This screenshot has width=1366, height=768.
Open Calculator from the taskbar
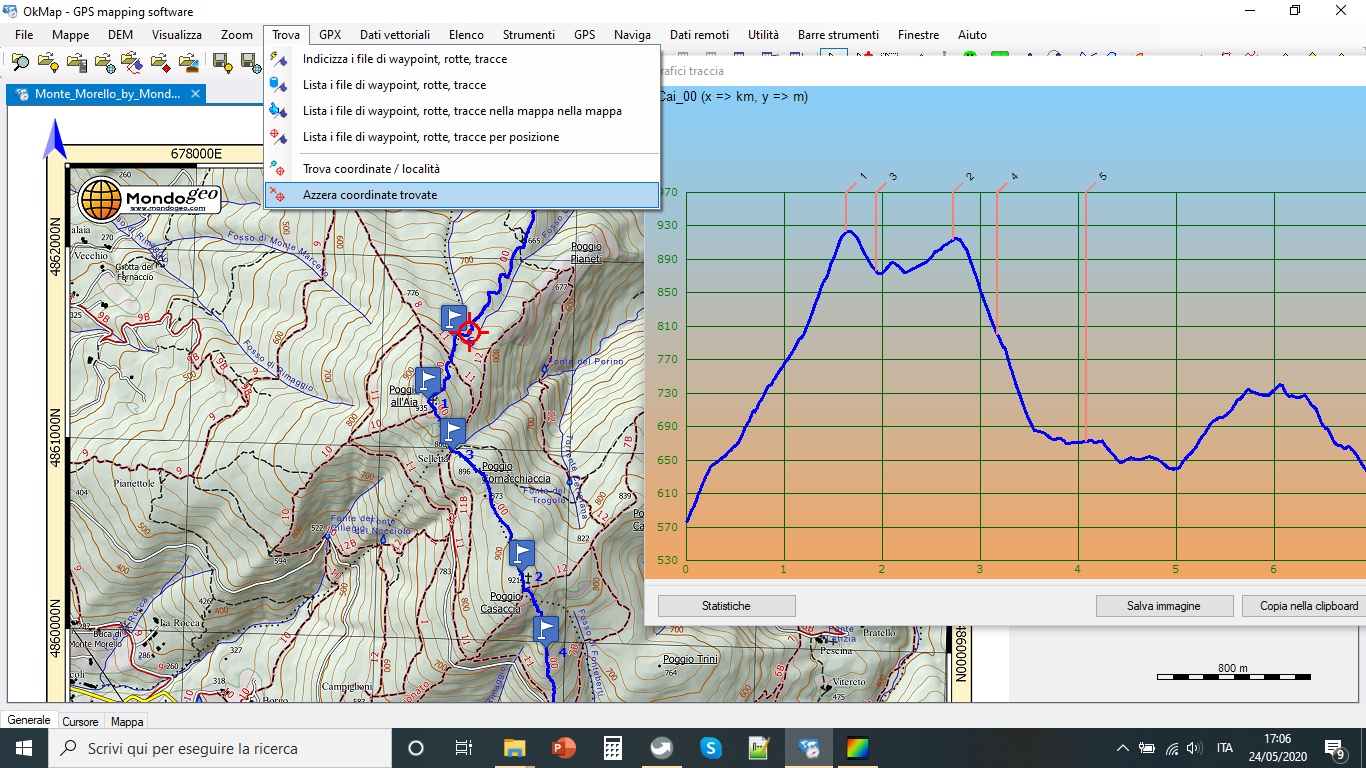point(613,748)
